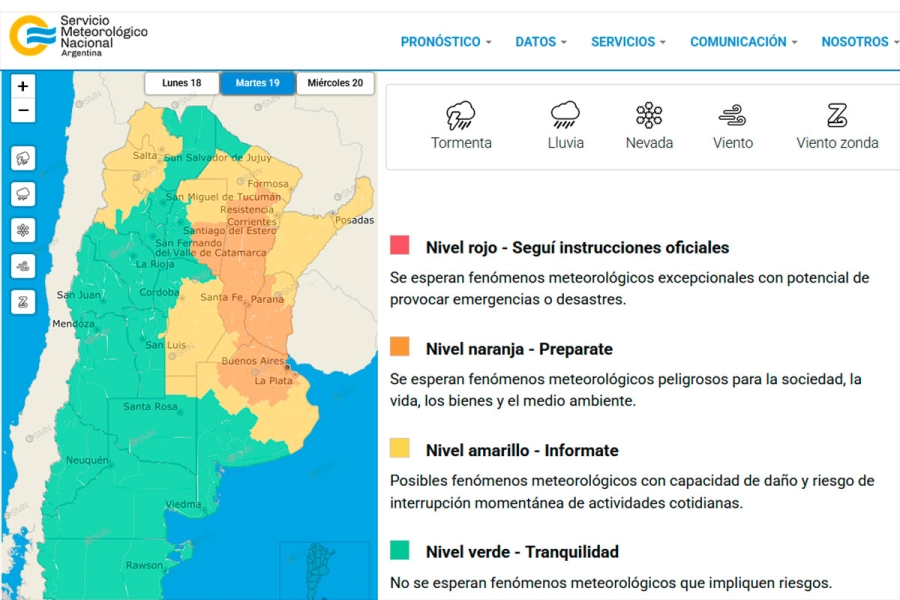Open the SERVICIOS dropdown menu
Viewport: 900px width, 600px height.
pos(629,42)
